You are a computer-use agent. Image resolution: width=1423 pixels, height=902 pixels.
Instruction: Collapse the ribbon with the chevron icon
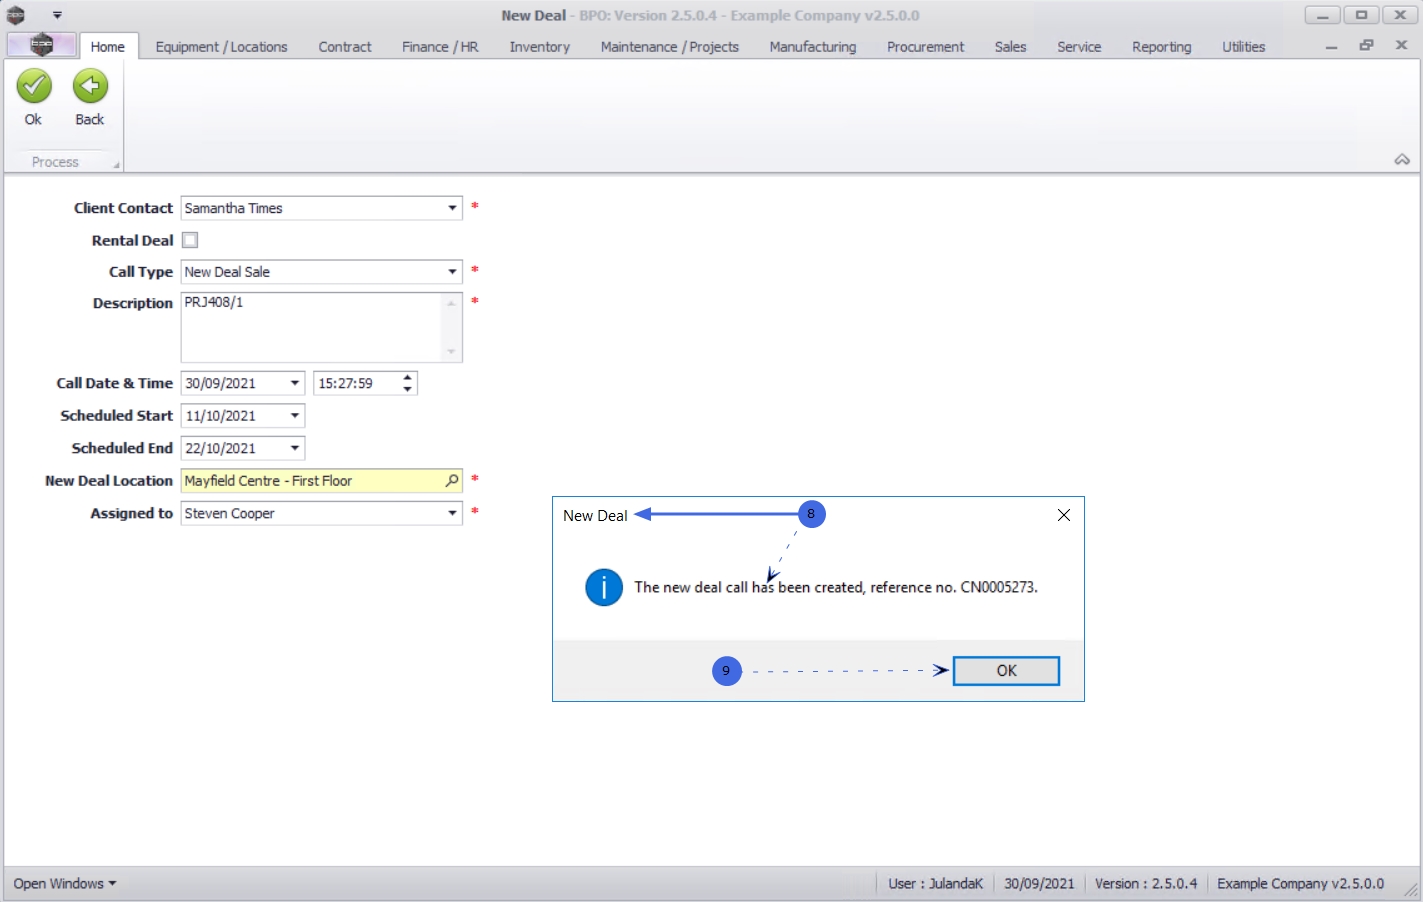(1402, 160)
